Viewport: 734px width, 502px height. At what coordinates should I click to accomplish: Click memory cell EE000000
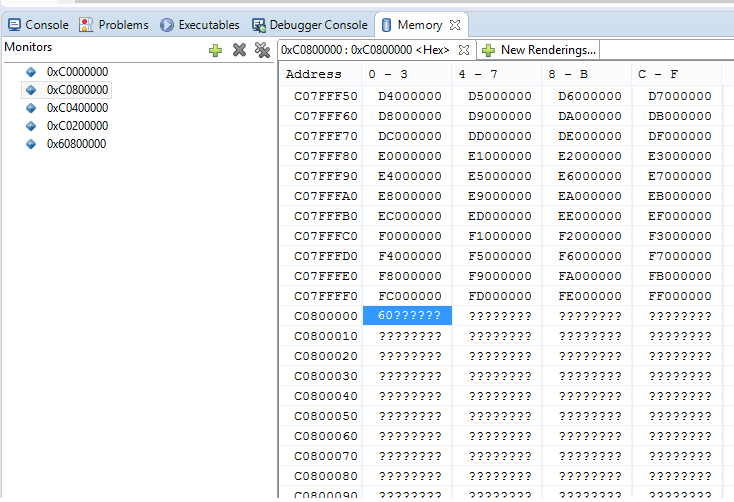[x=589, y=216]
